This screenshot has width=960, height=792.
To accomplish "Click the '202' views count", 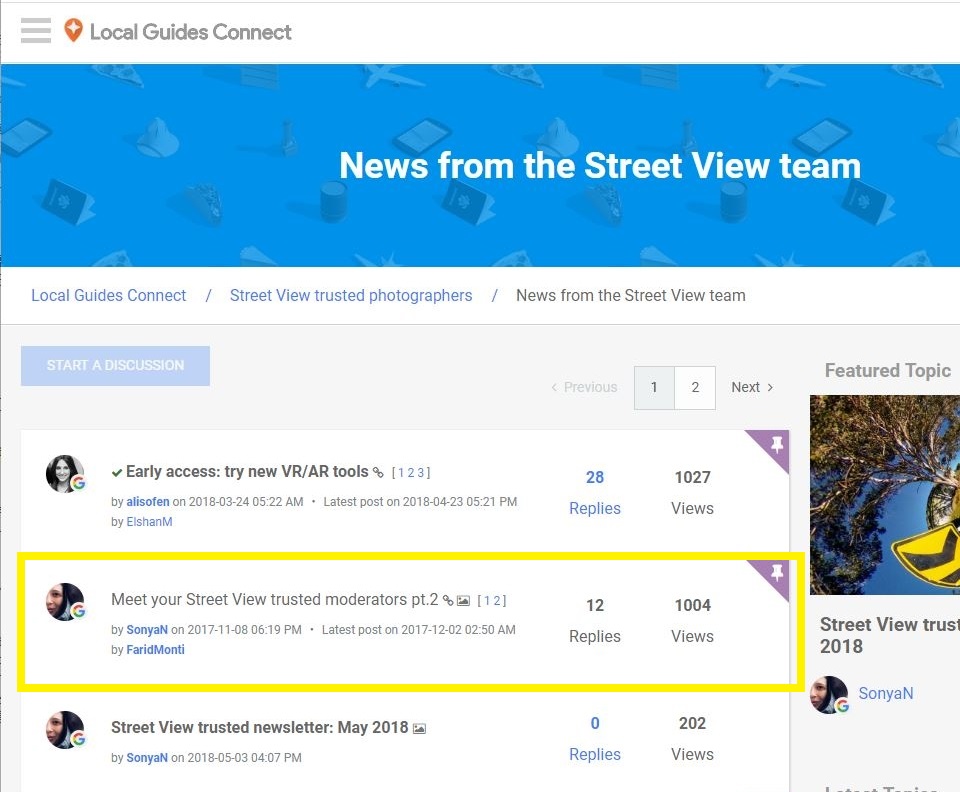I will (x=692, y=723).
